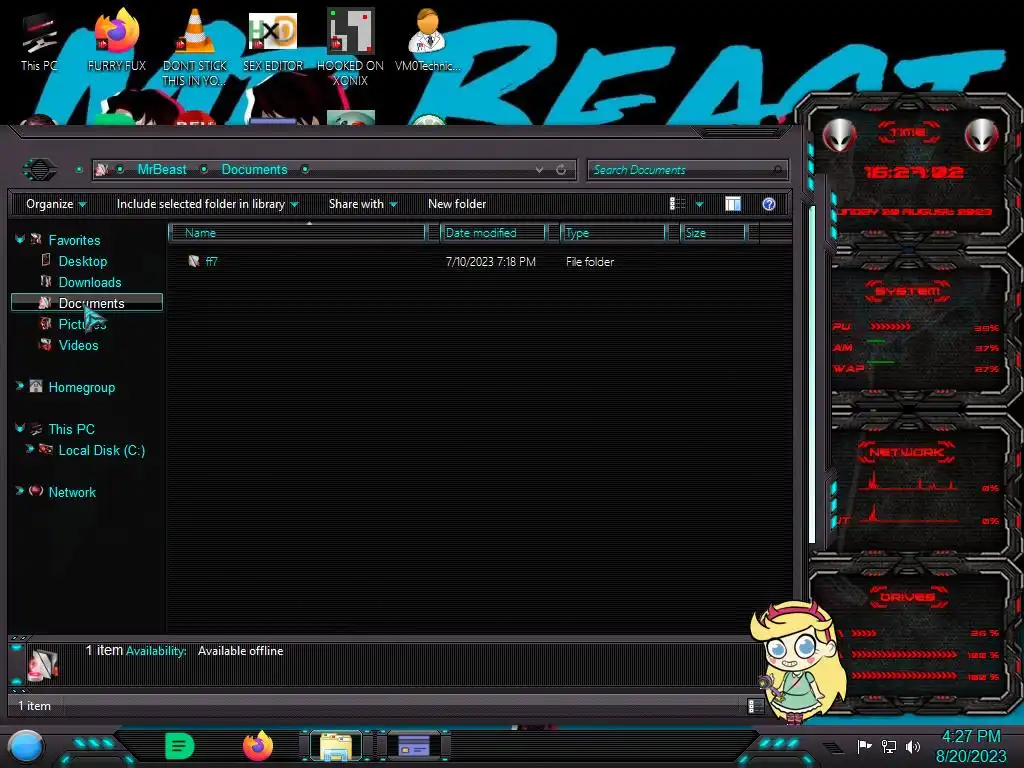
Task: Create a New folder
Action: point(457,204)
